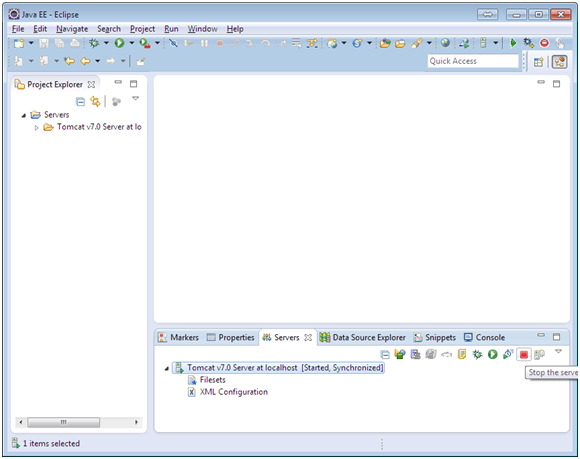
Task: Switch to the Console tab
Action: tap(485, 337)
